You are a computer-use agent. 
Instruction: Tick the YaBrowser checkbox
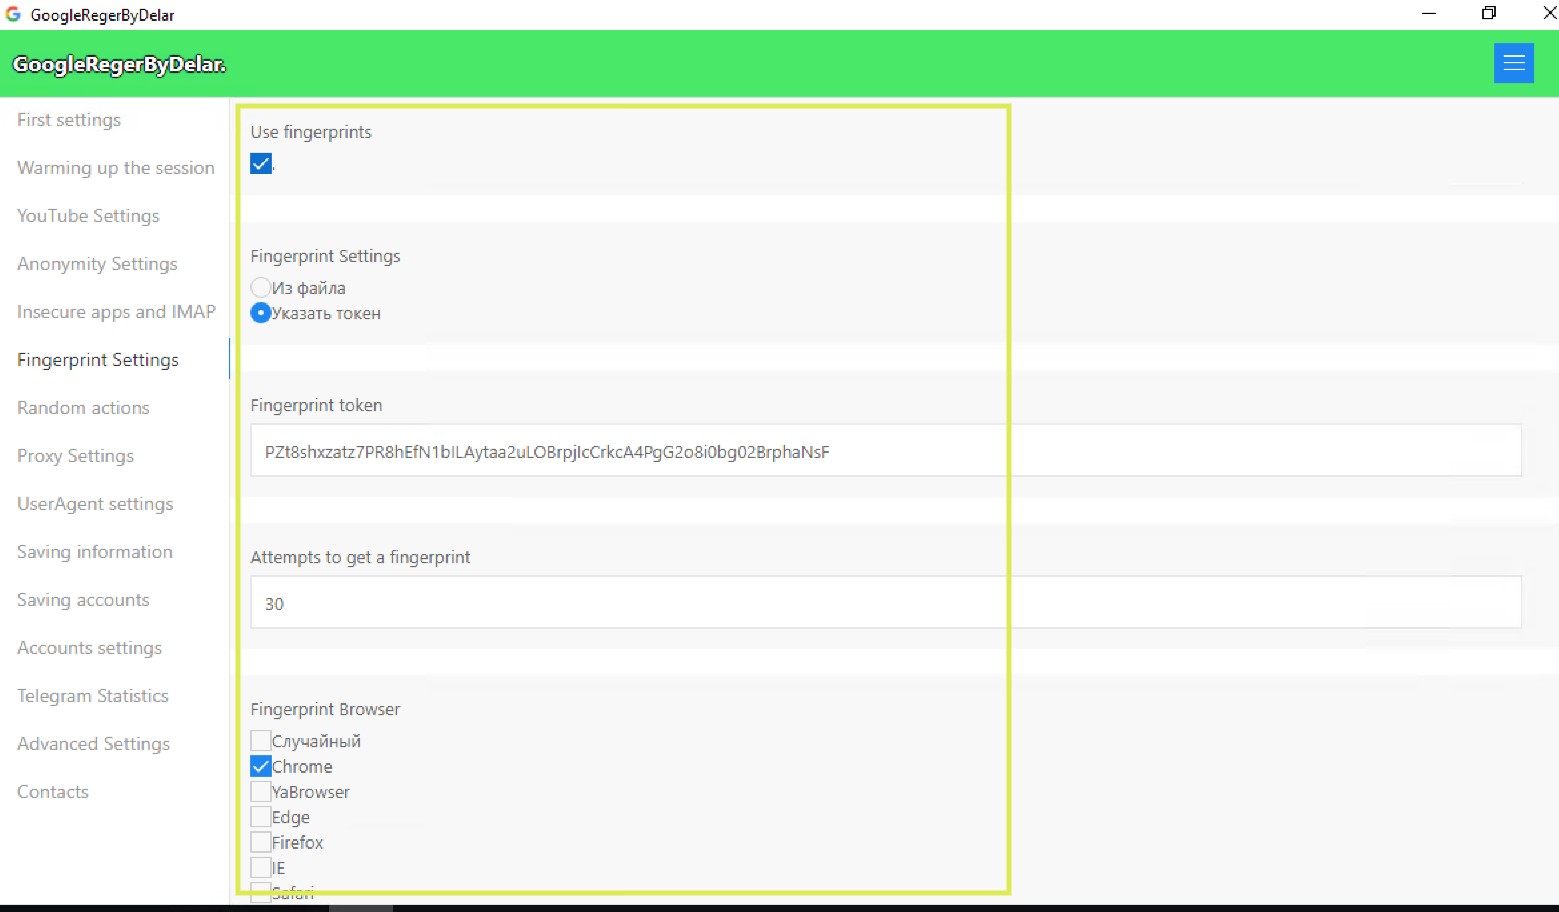point(261,792)
